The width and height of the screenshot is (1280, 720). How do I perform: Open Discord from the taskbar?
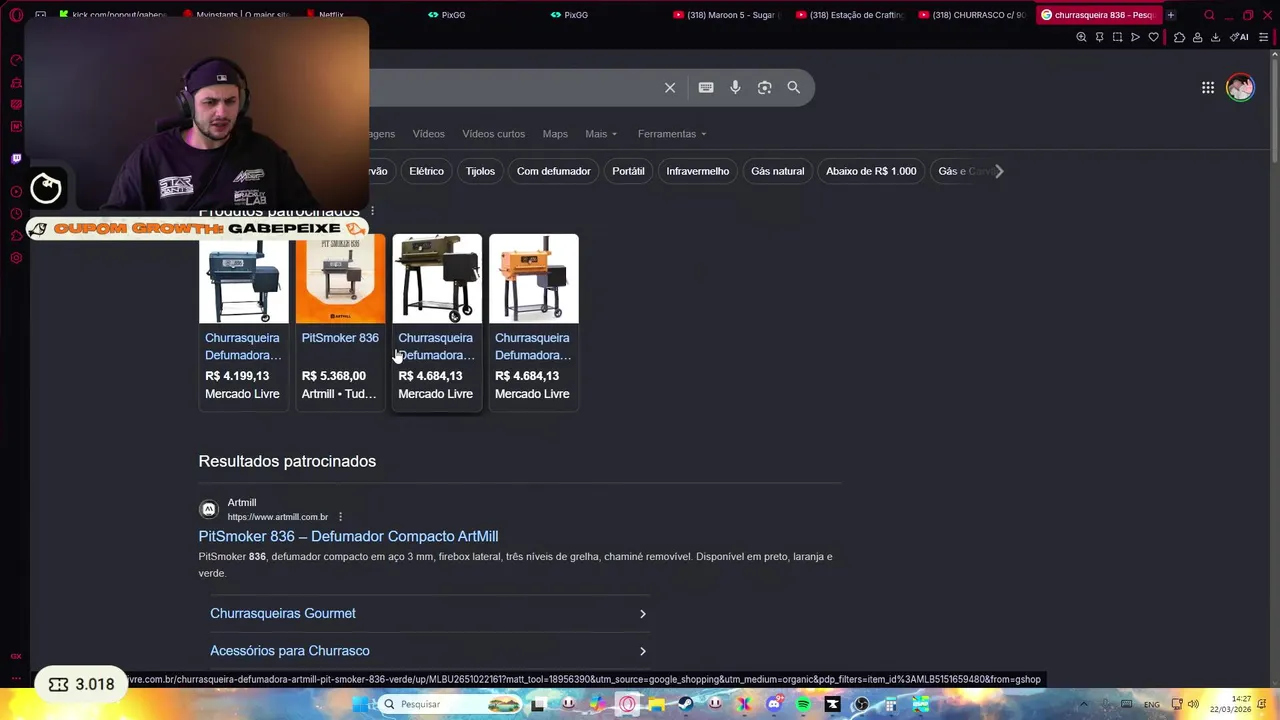(x=773, y=704)
